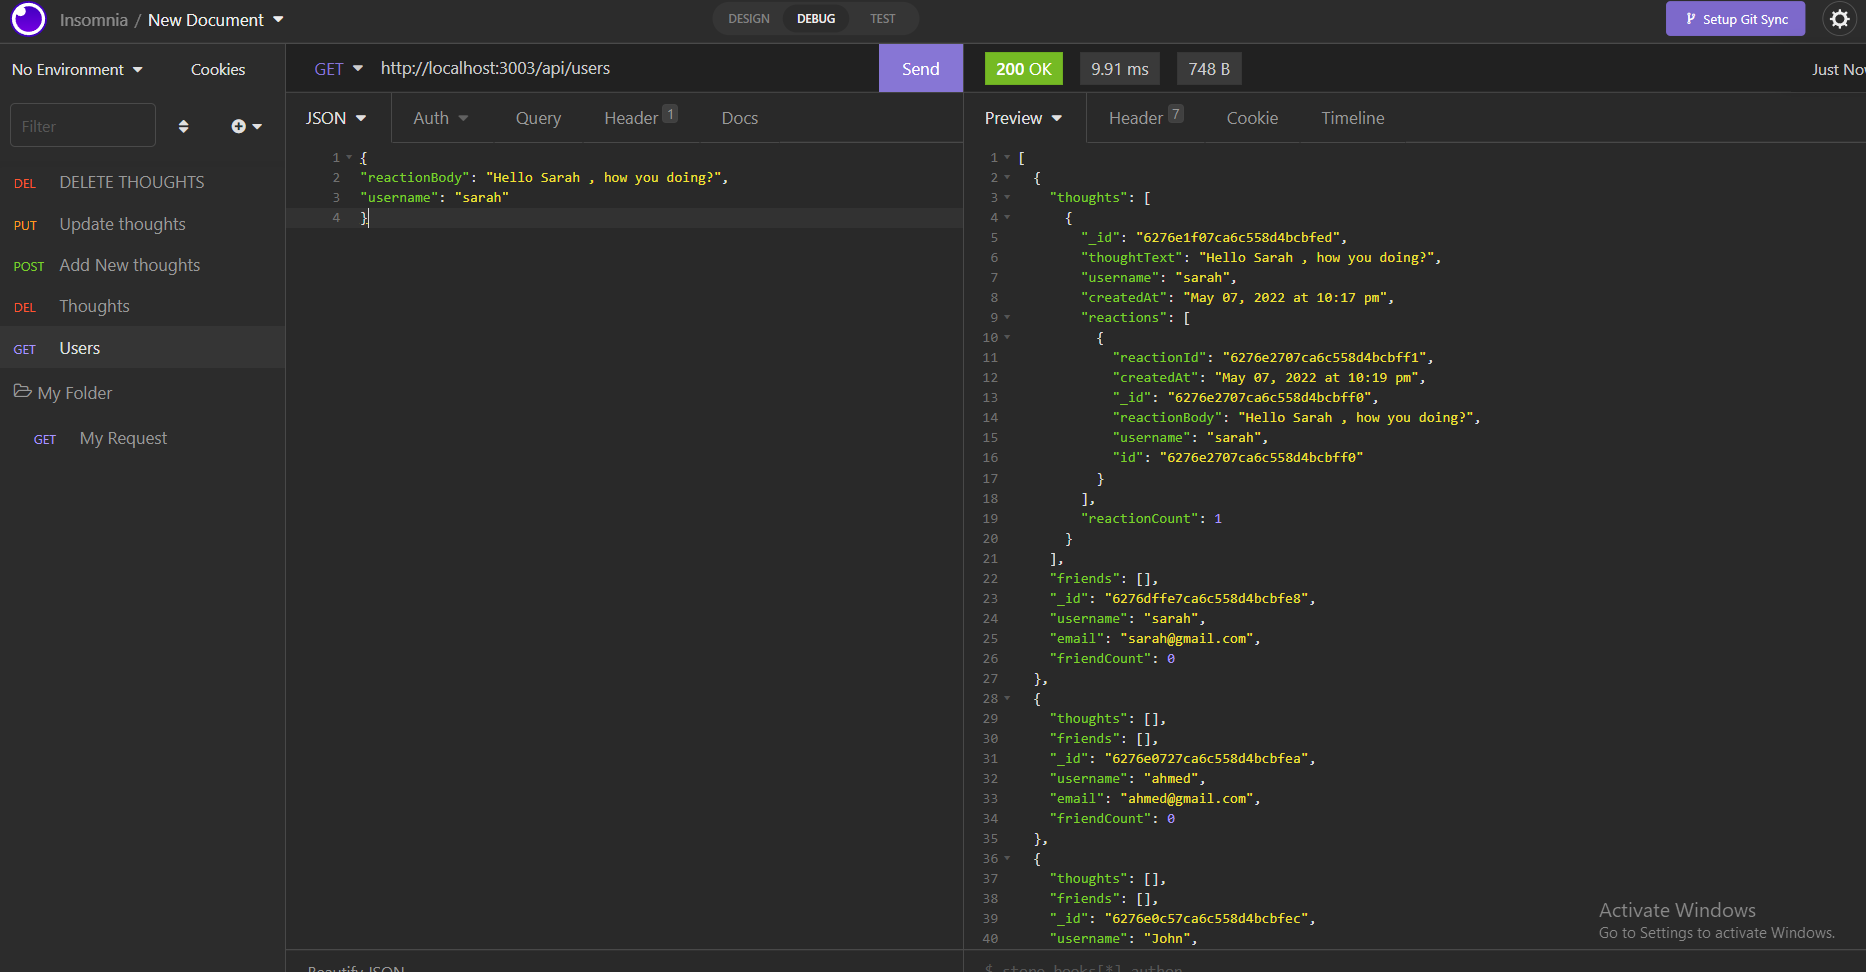The width and height of the screenshot is (1866, 972).
Task: Select the Thoughts delete request
Action: pyautogui.click(x=142, y=306)
